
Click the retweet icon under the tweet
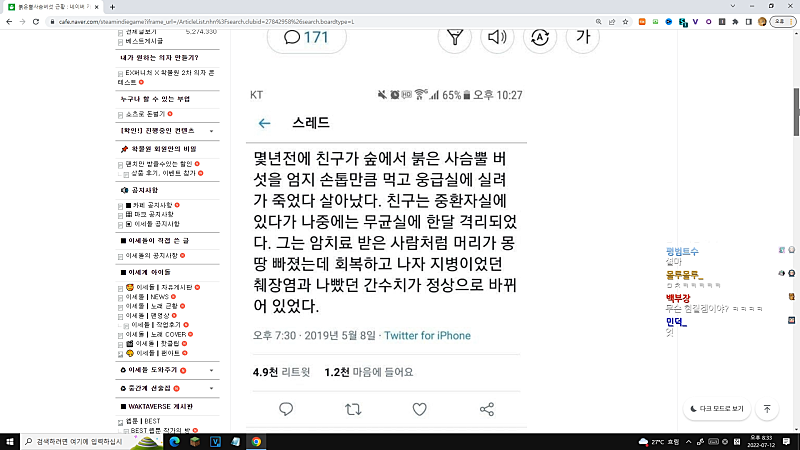(x=353, y=409)
